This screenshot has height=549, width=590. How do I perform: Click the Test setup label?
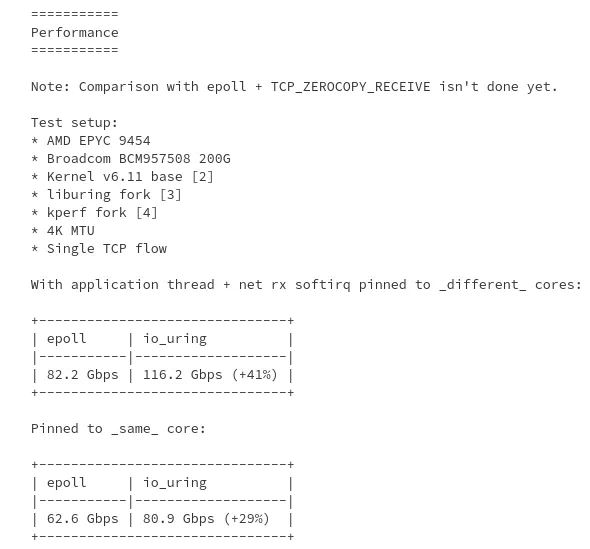pyautogui.click(x=74, y=123)
